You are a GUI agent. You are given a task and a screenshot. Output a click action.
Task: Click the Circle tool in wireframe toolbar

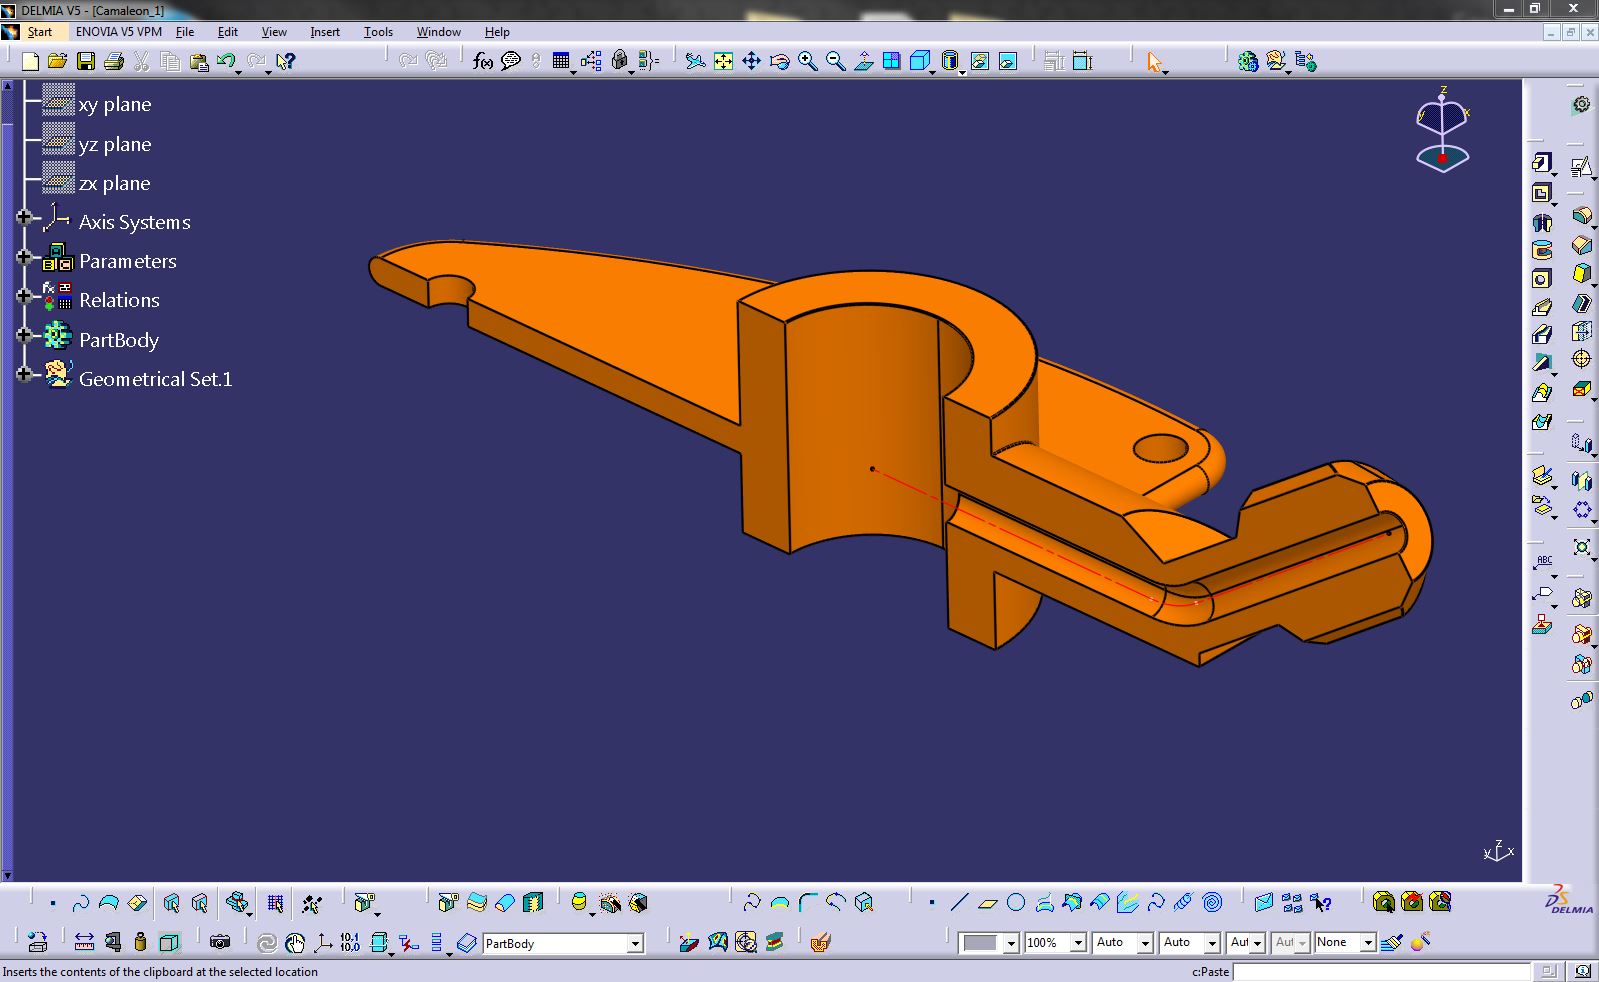coord(1016,903)
